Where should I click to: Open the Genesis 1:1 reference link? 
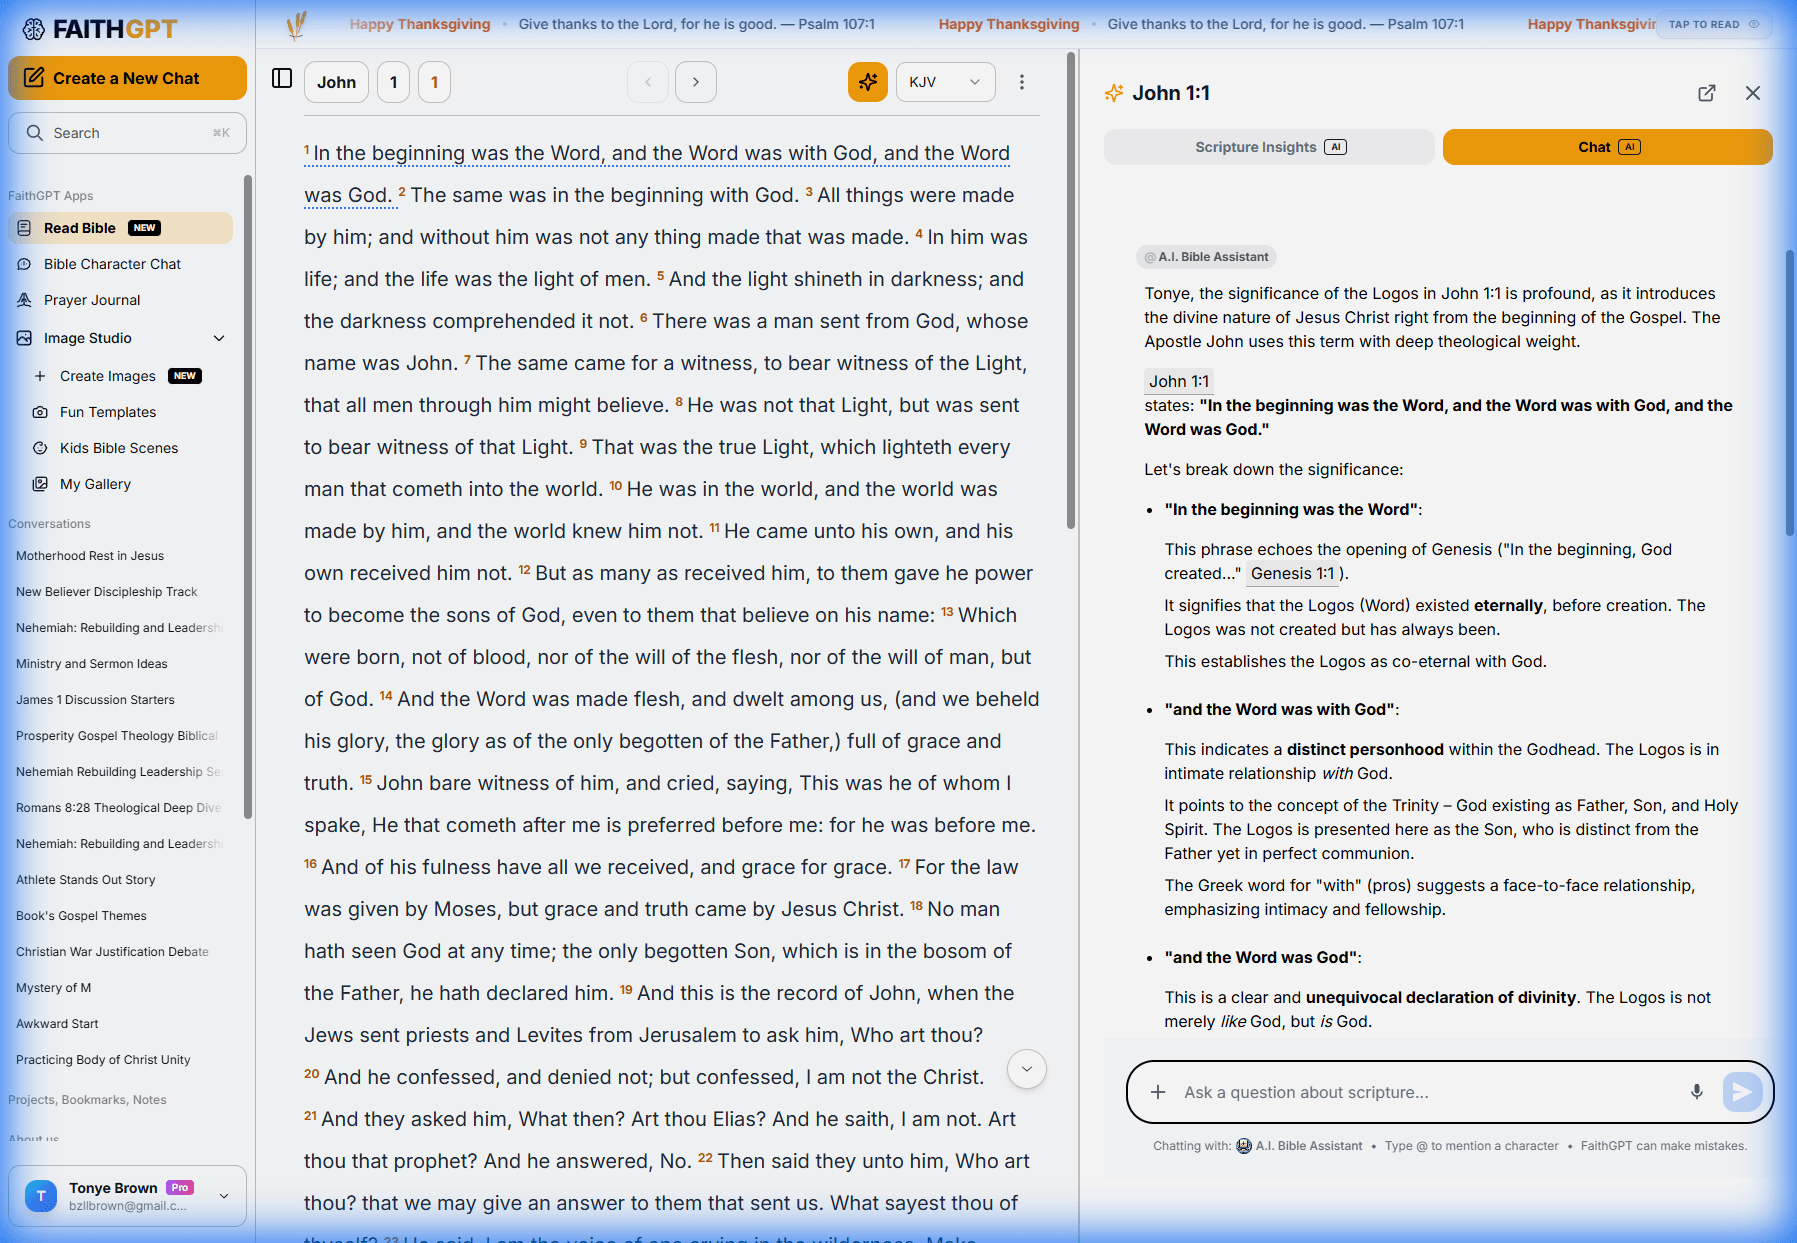point(1292,573)
